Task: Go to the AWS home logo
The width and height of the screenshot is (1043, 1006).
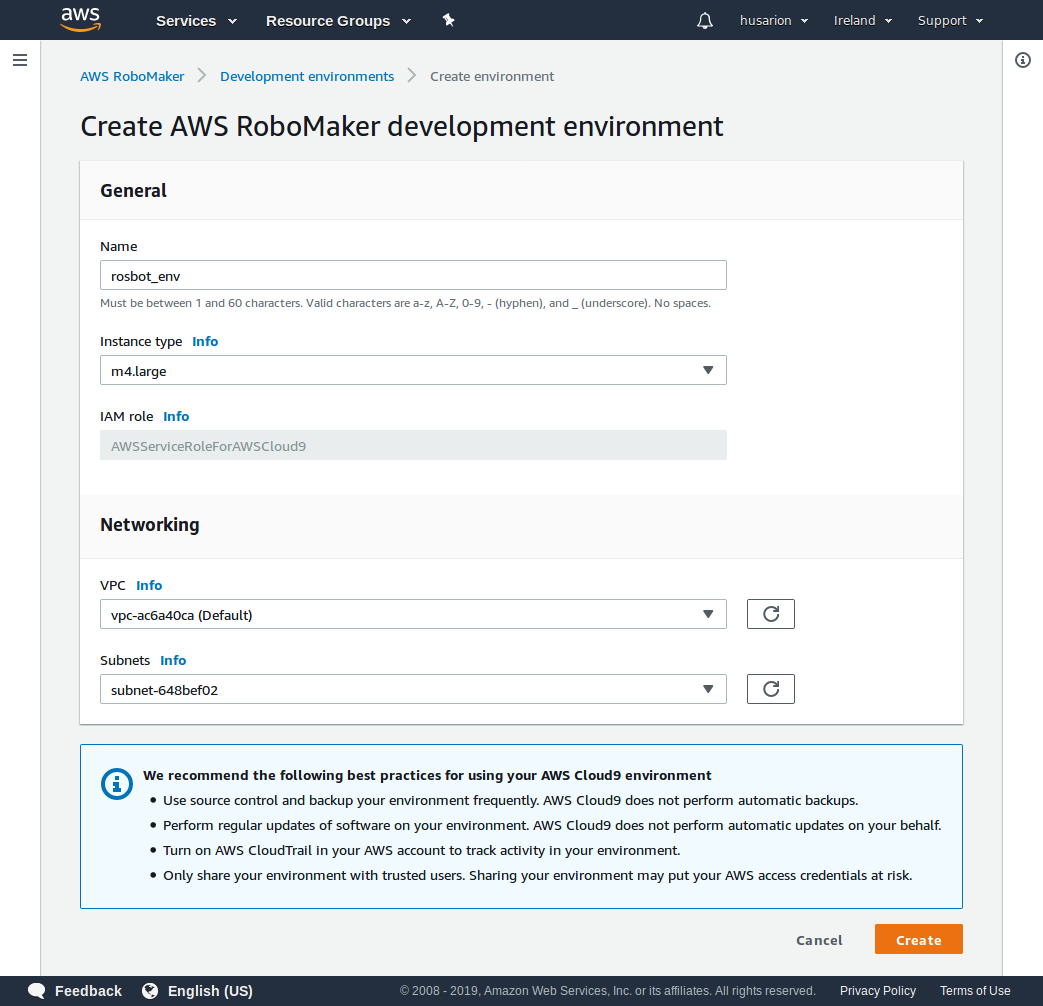Action: point(80,19)
